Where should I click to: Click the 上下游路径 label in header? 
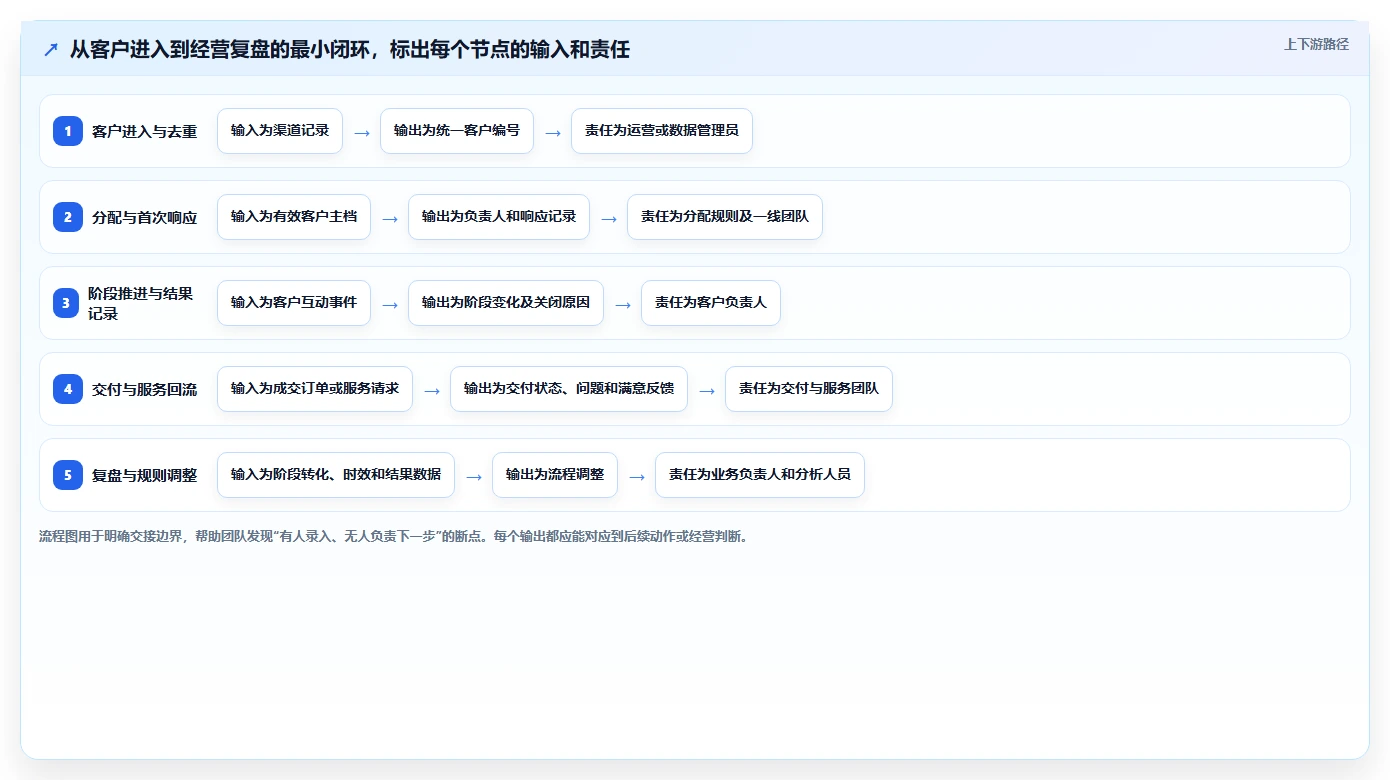(x=1316, y=44)
